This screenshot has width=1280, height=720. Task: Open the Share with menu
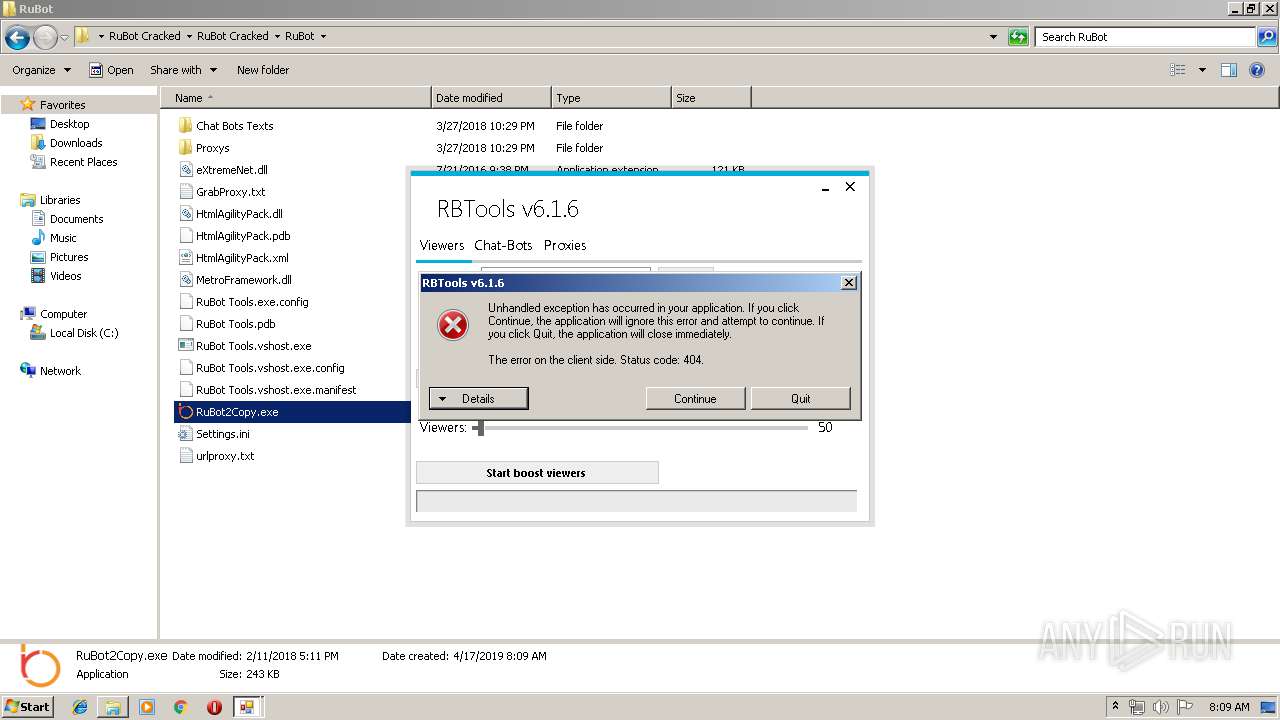point(183,70)
